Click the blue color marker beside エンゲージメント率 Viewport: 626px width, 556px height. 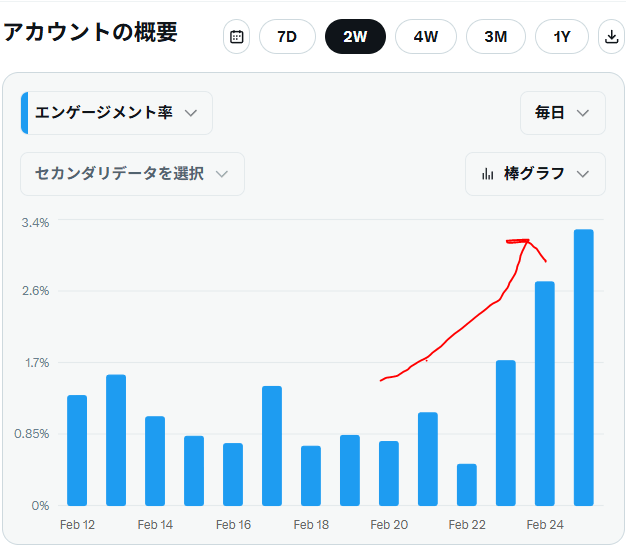(24, 113)
